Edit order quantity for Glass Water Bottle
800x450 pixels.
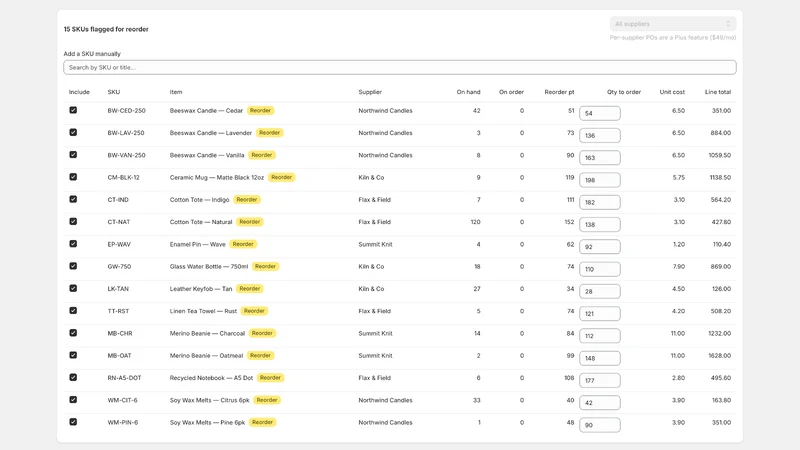[599, 269]
